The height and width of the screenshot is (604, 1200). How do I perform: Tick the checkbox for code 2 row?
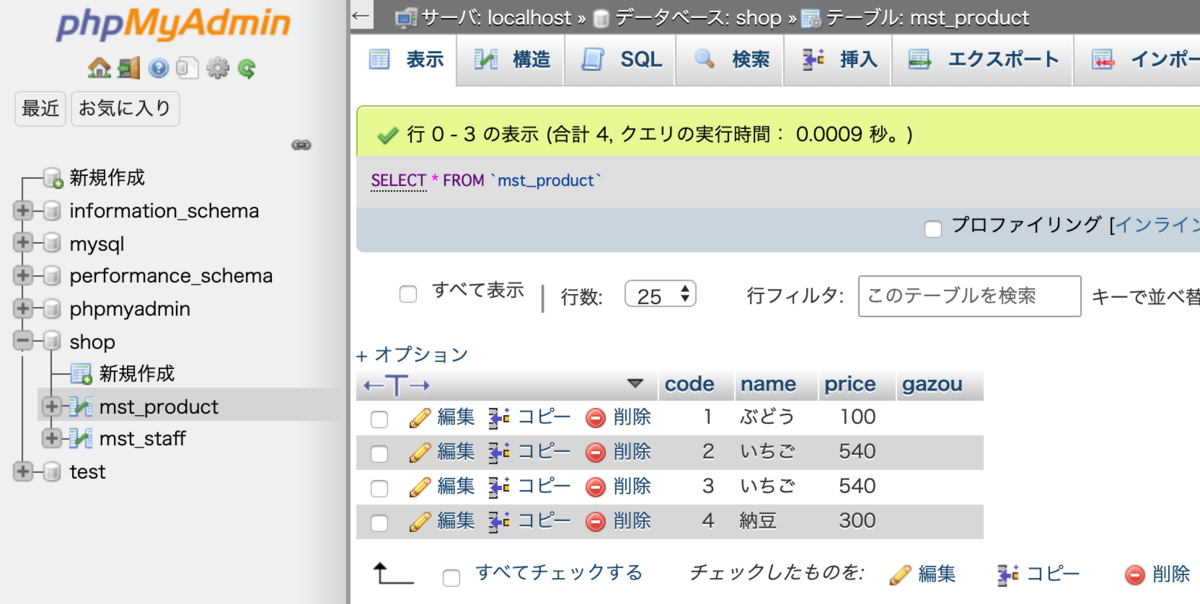(x=379, y=454)
